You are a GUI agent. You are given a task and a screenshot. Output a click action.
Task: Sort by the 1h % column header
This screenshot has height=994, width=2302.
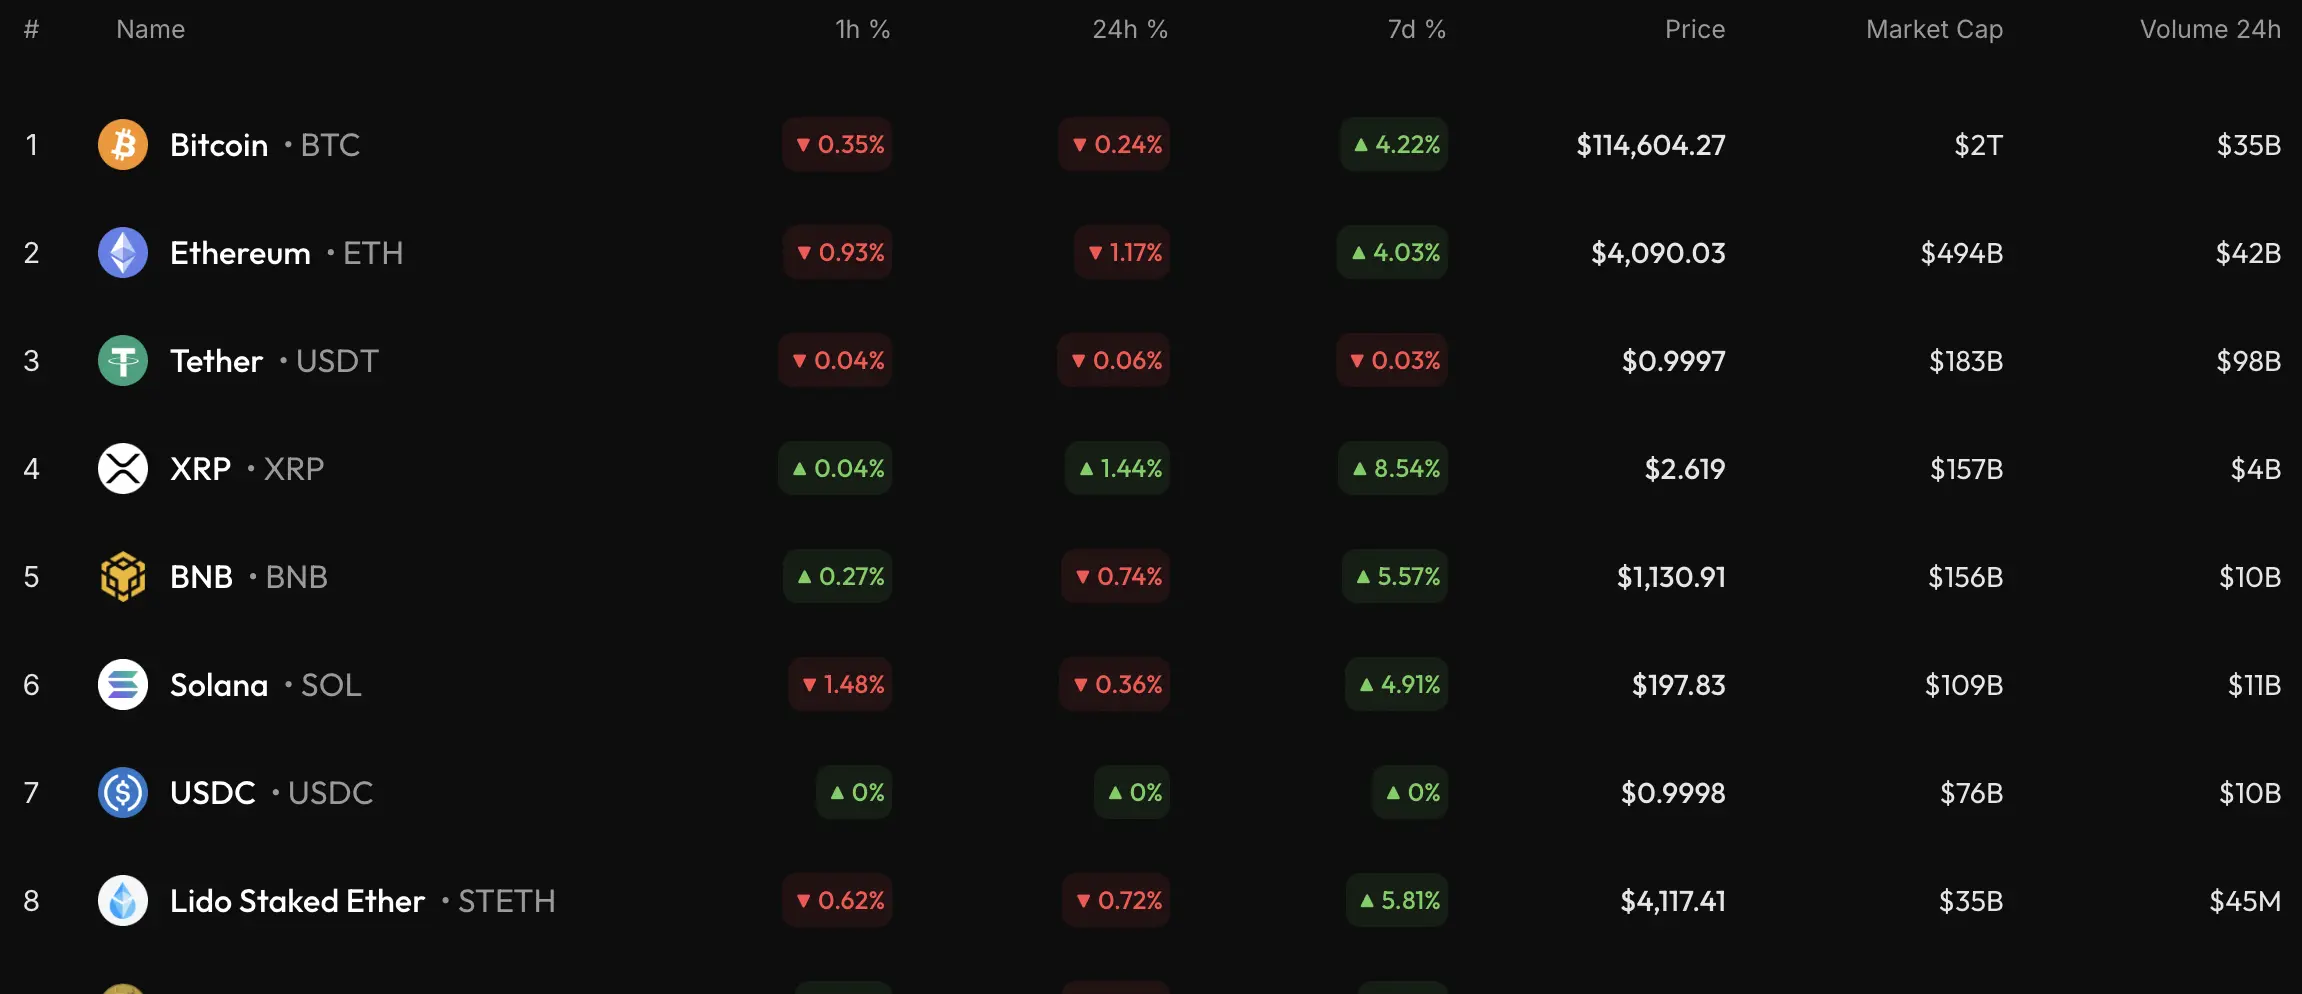click(x=862, y=30)
